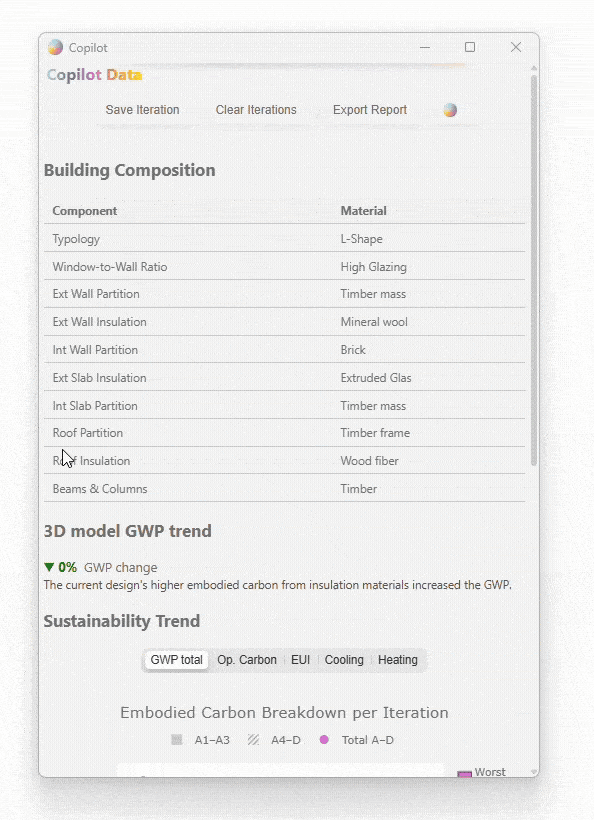Screen dimensions: 594x820
Task: Click the colorful orb icon beside Export Report
Action: click(x=450, y=110)
